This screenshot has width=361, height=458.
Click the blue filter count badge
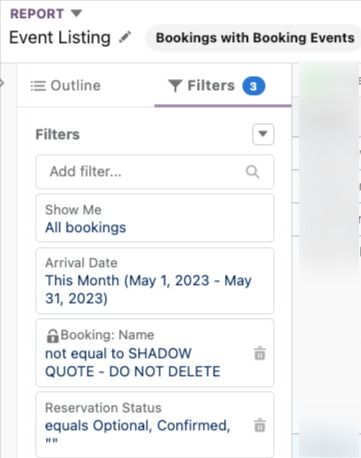click(254, 86)
